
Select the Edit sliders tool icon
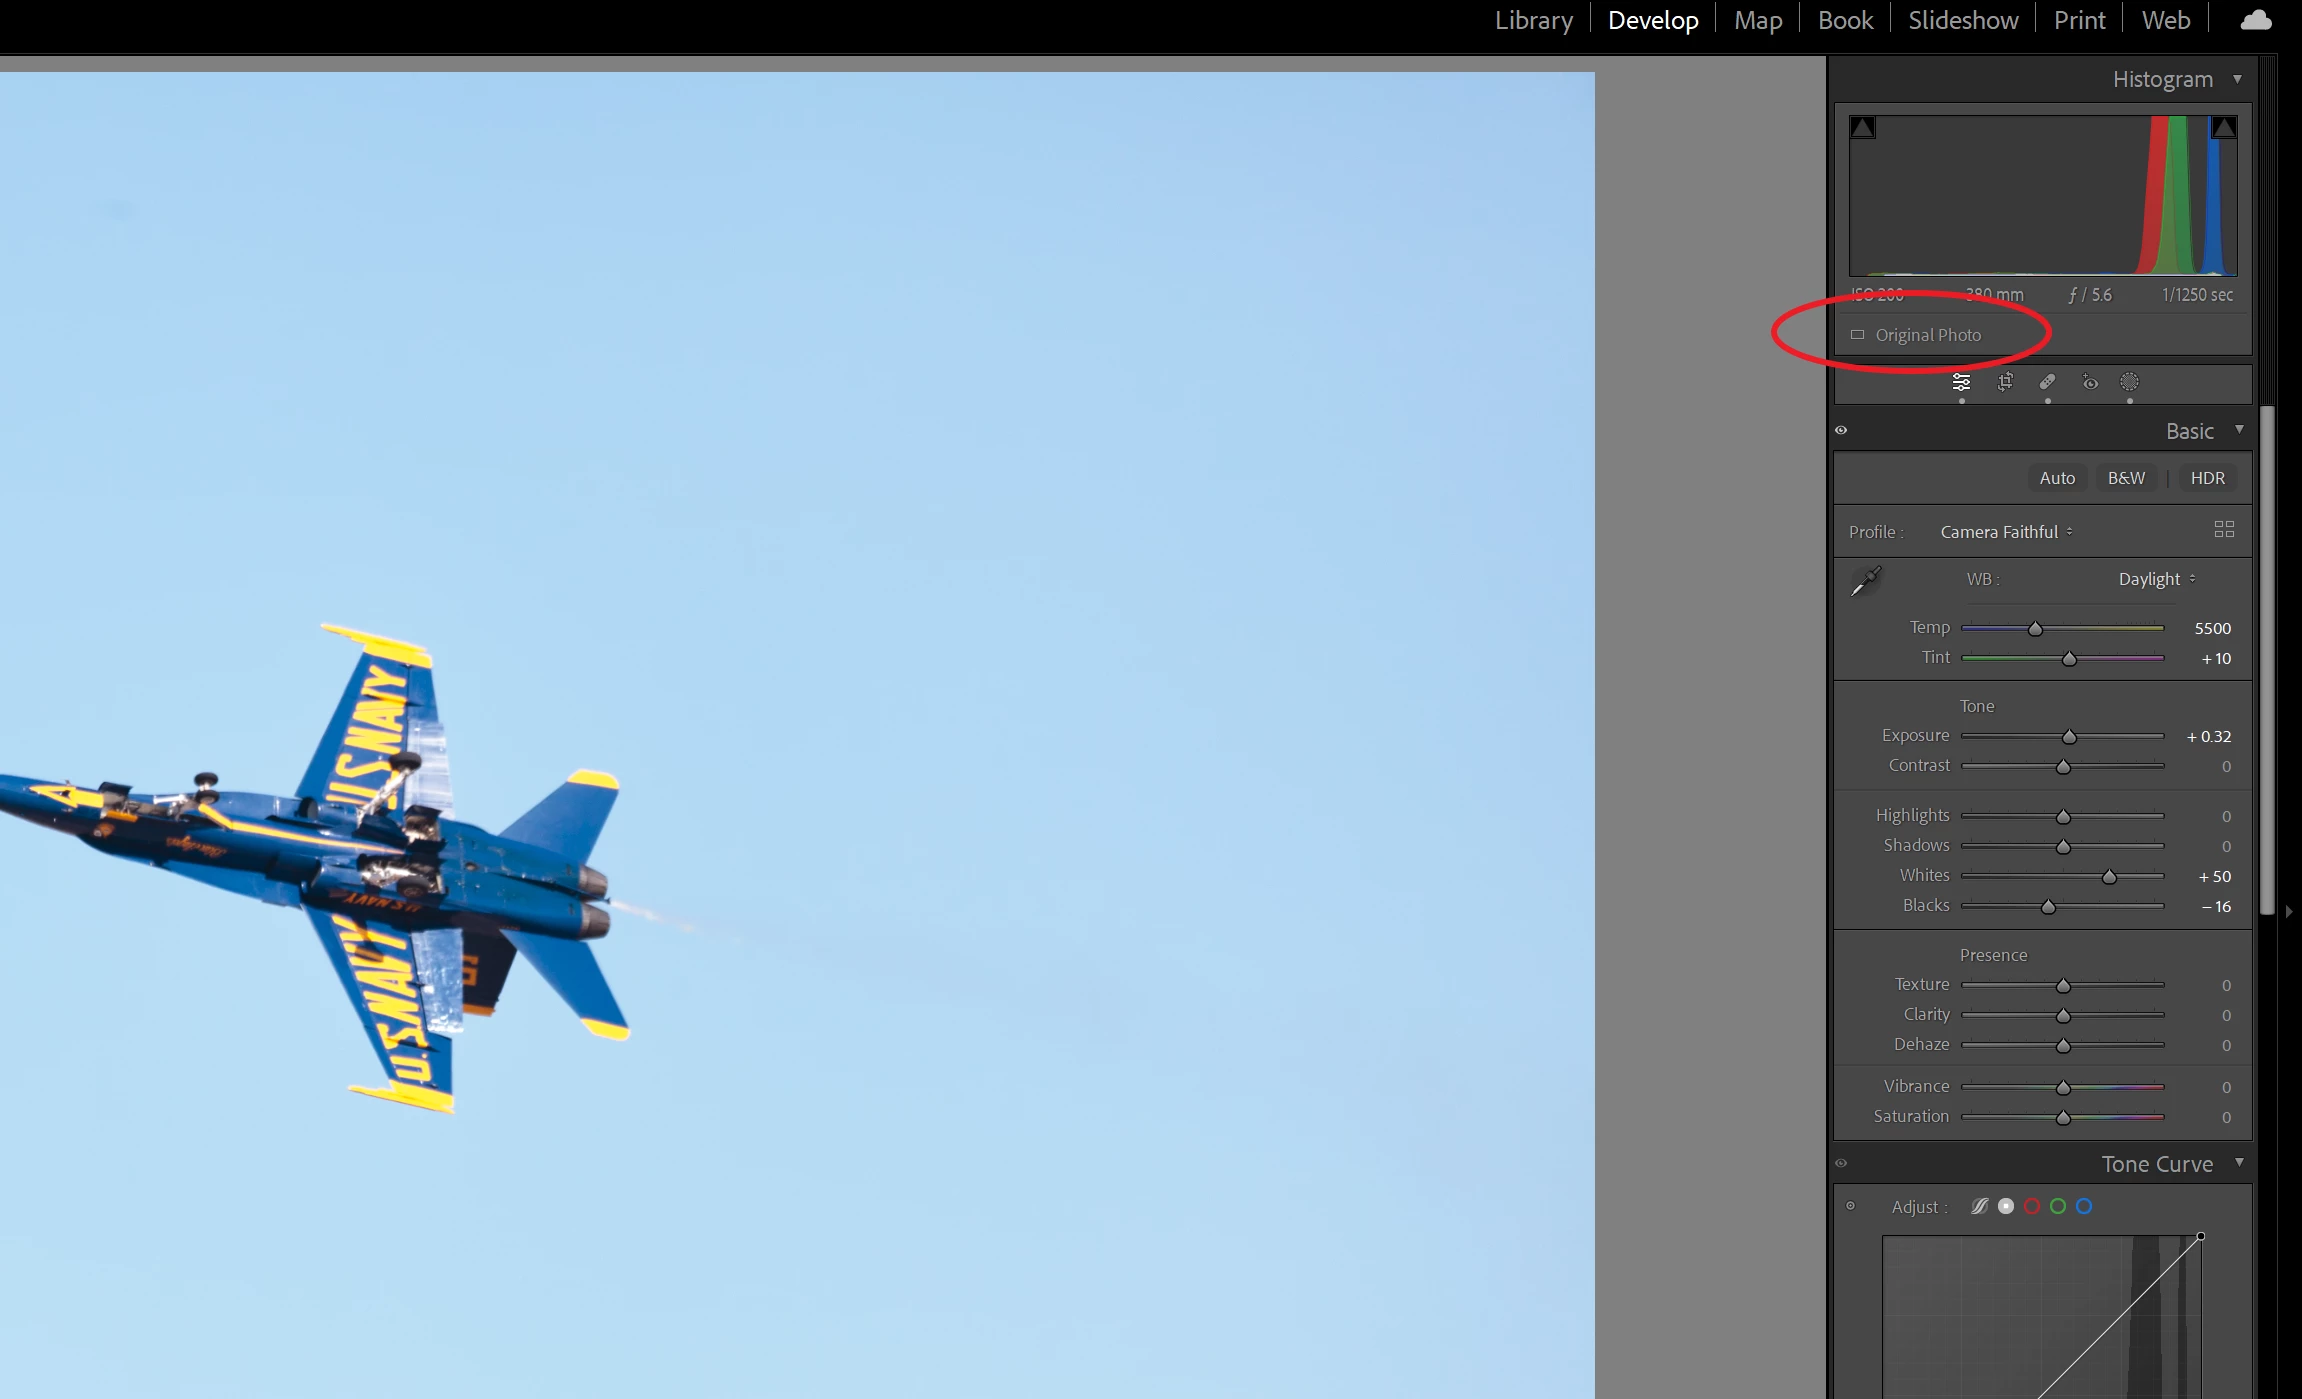pos(1961,382)
